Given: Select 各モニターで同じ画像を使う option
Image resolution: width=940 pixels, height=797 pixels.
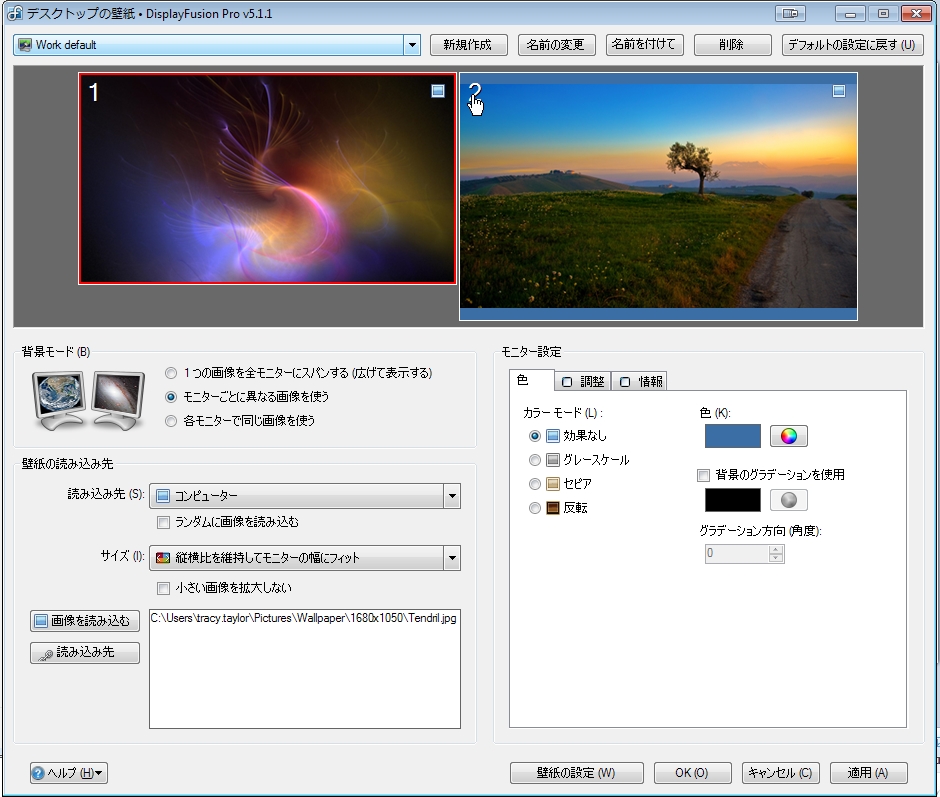Looking at the screenshot, I should [x=171, y=421].
